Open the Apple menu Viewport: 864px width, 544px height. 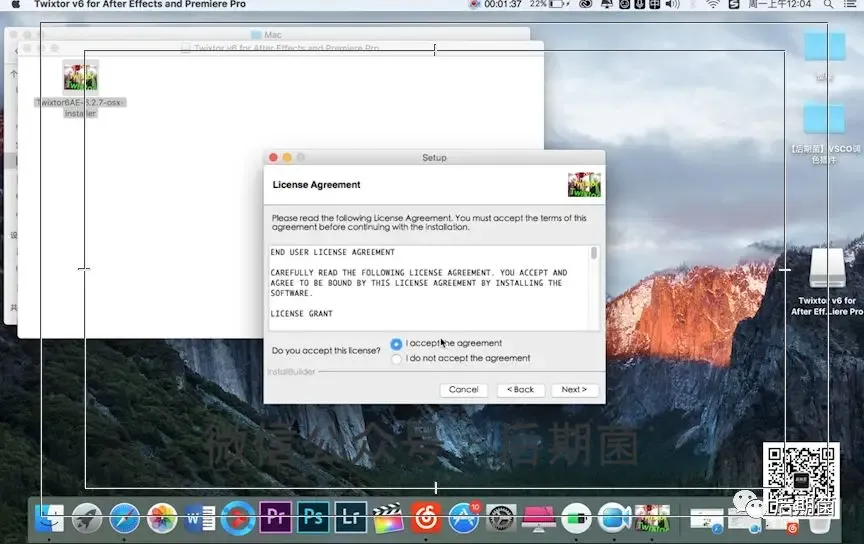[x=16, y=4]
